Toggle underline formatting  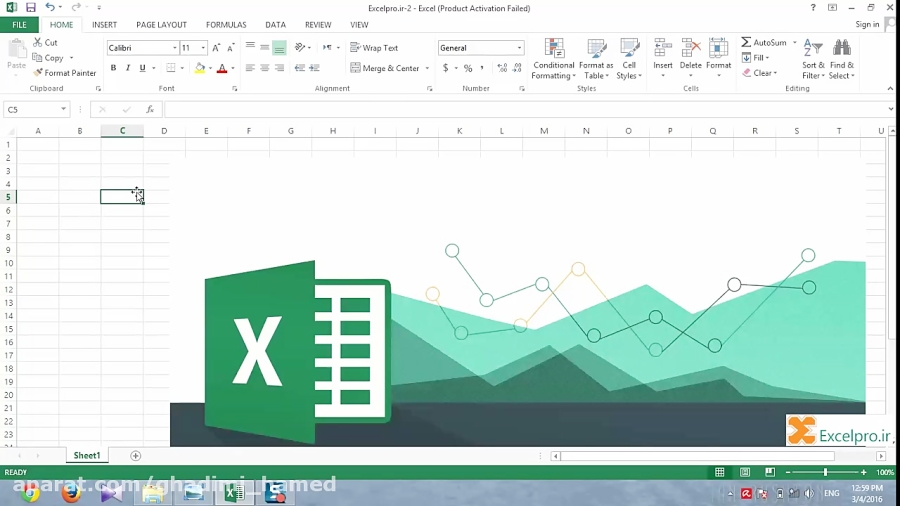click(x=142, y=68)
